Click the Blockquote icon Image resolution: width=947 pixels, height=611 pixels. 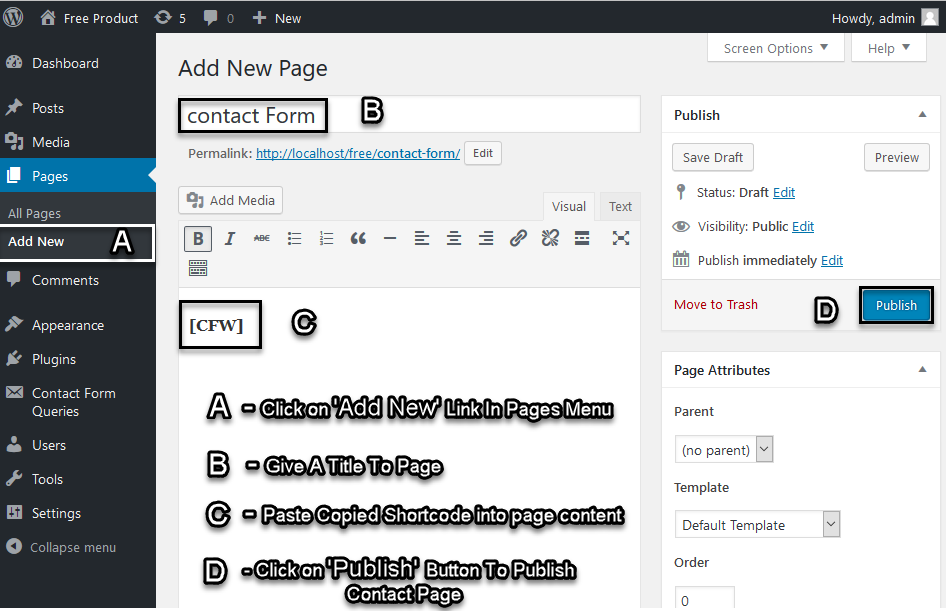coord(358,238)
